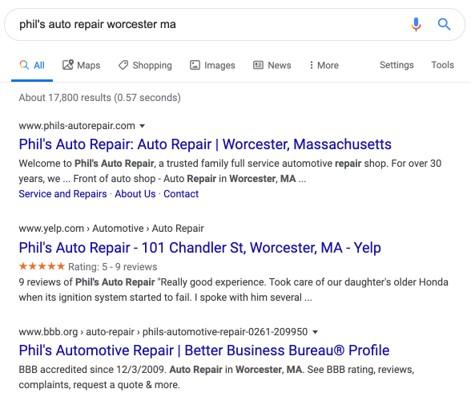Viewport: 471px width, 397px height.
Task: Click the microphone voice search icon
Action: point(416,24)
